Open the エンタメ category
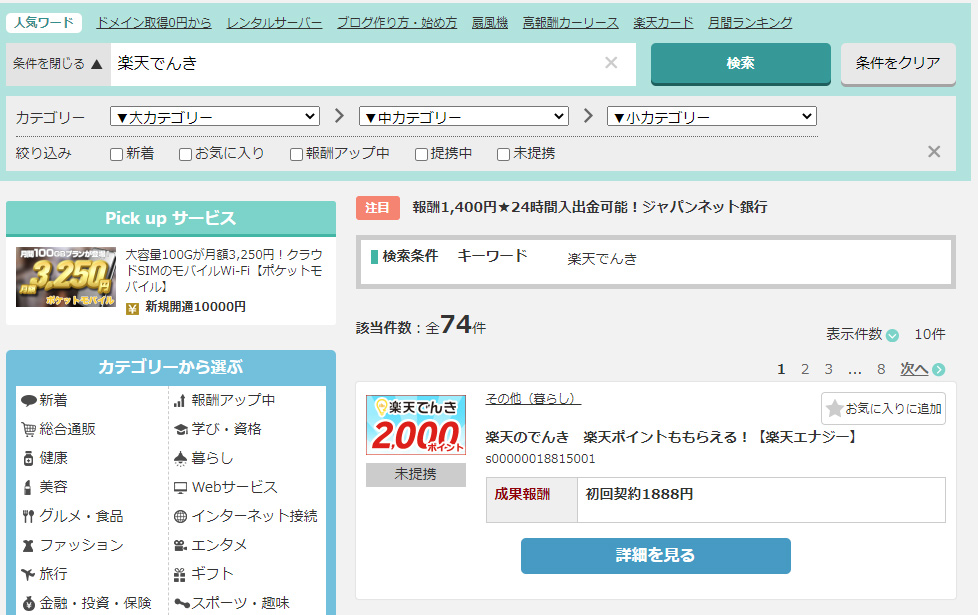This screenshot has width=978, height=615. coord(180,545)
